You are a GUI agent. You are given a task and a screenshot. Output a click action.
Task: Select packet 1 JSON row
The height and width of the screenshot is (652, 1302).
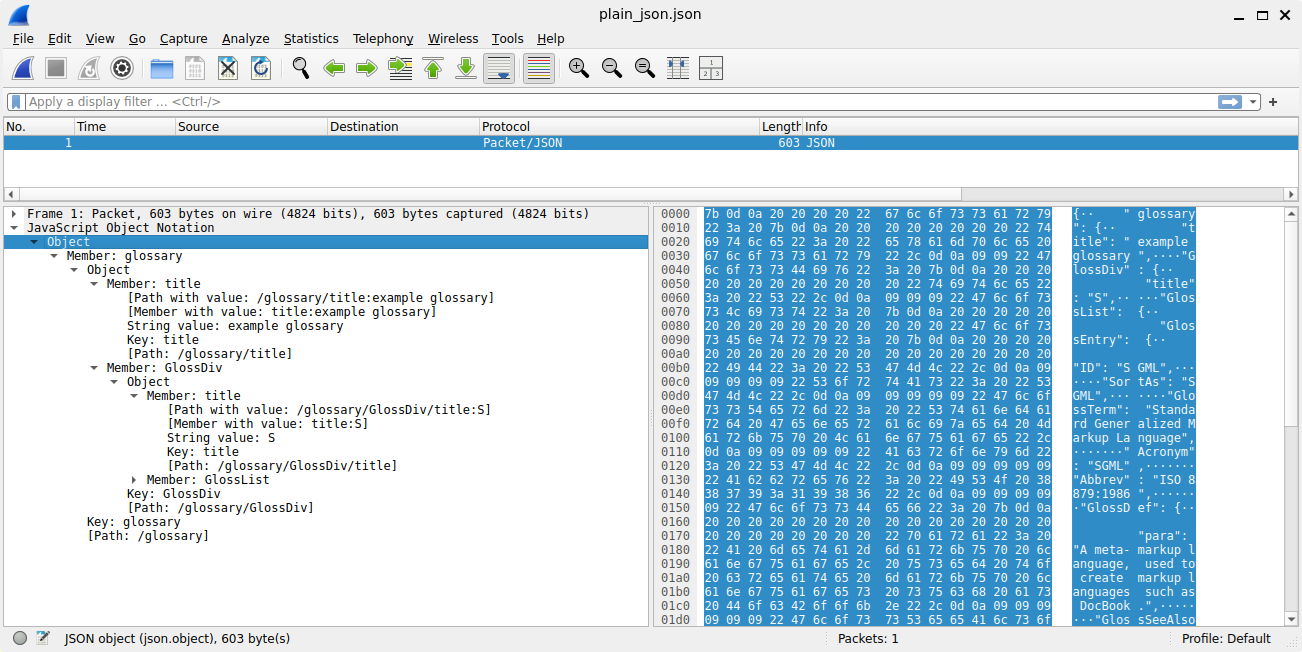651,143
